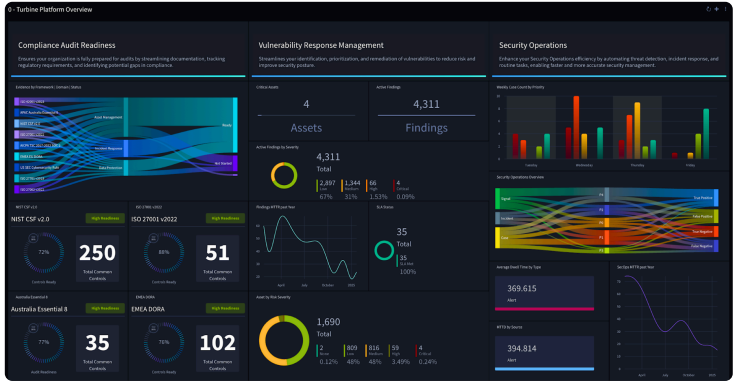The width and height of the screenshot is (735, 382).
Task: Click High Readiness badge on Australia Essential 8 card
Action: click(x=105, y=308)
